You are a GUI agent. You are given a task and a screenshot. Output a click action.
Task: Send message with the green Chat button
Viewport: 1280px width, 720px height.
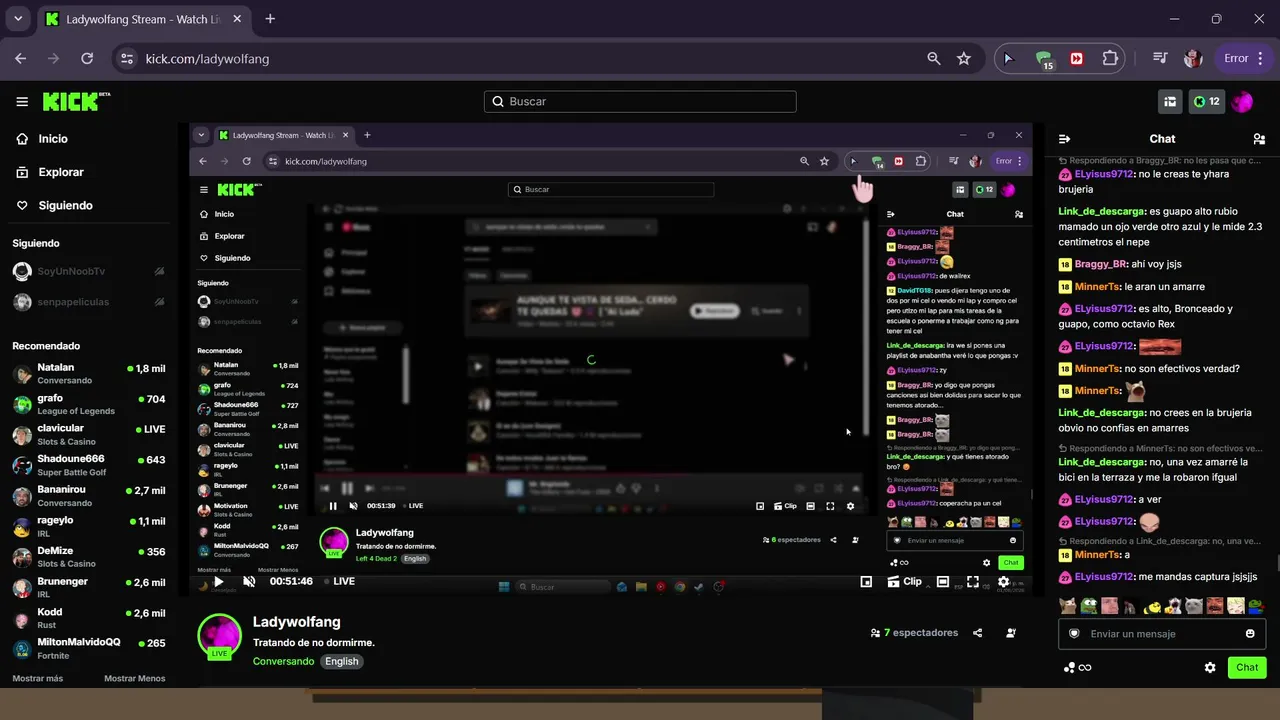[1247, 667]
